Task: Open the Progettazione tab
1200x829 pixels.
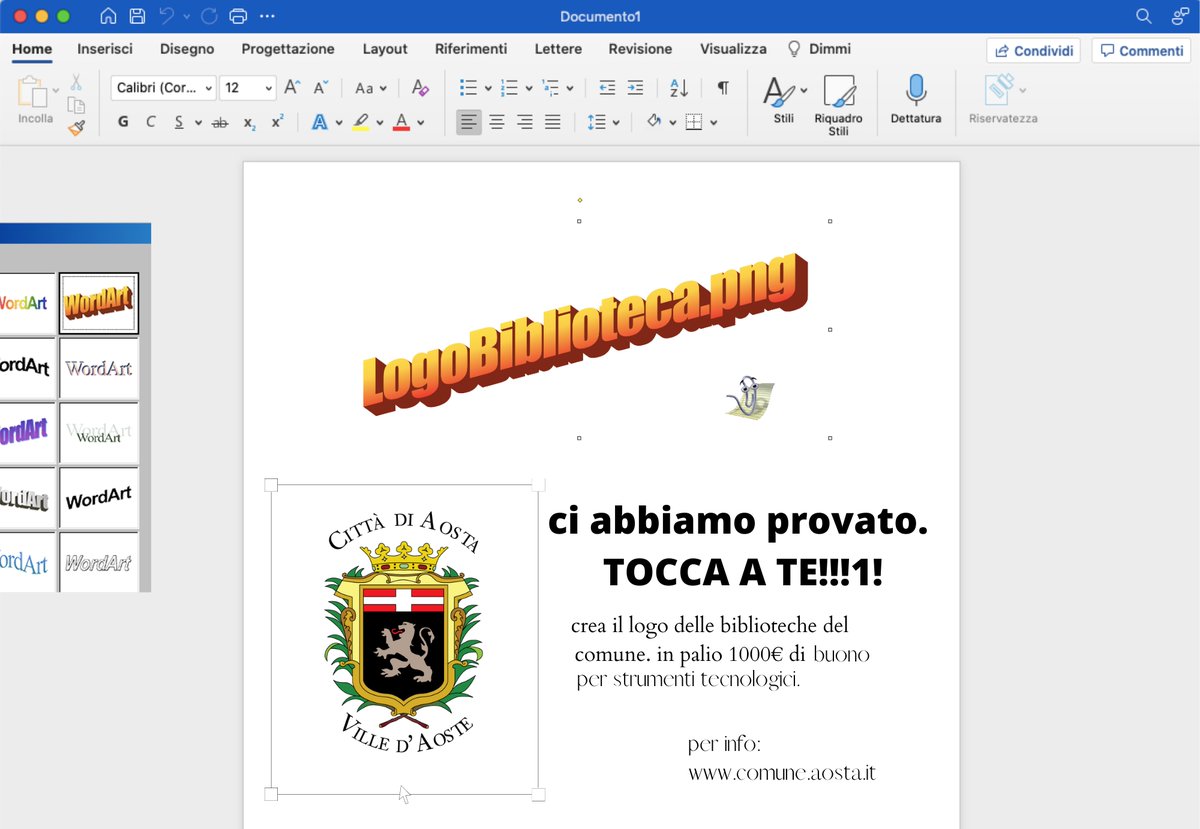Action: tap(288, 48)
